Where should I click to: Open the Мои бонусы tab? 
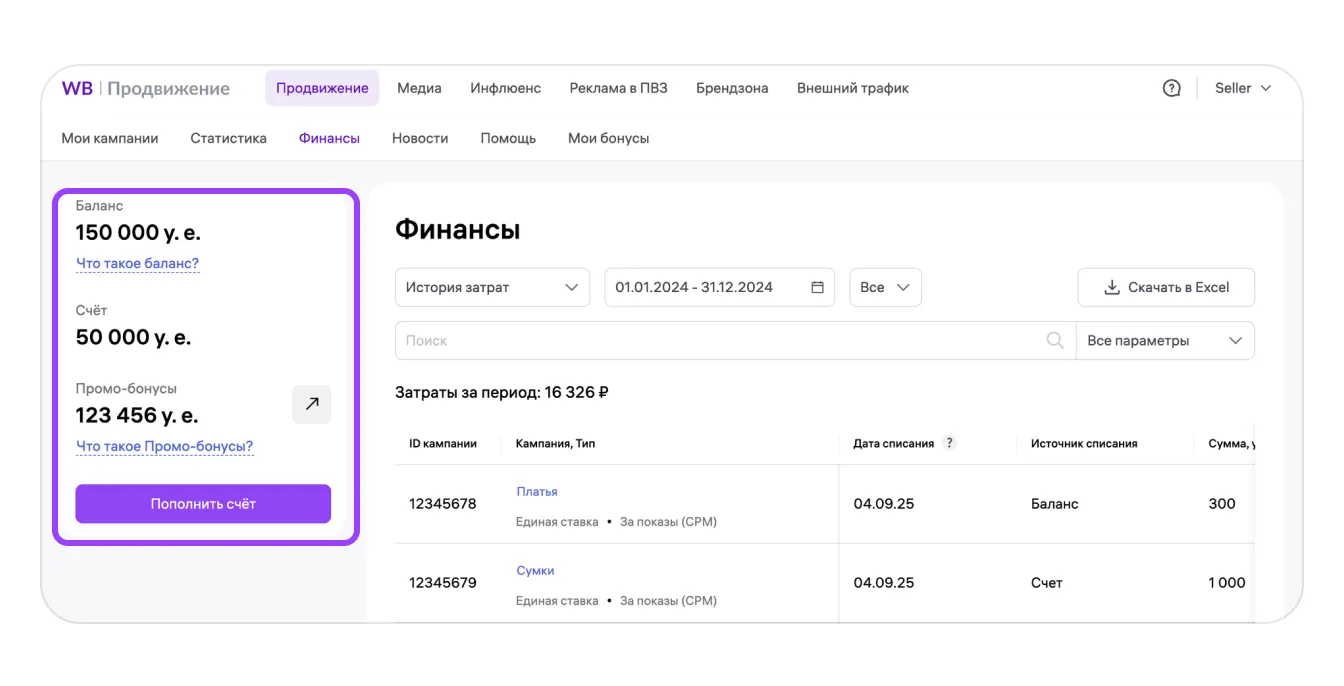point(608,138)
